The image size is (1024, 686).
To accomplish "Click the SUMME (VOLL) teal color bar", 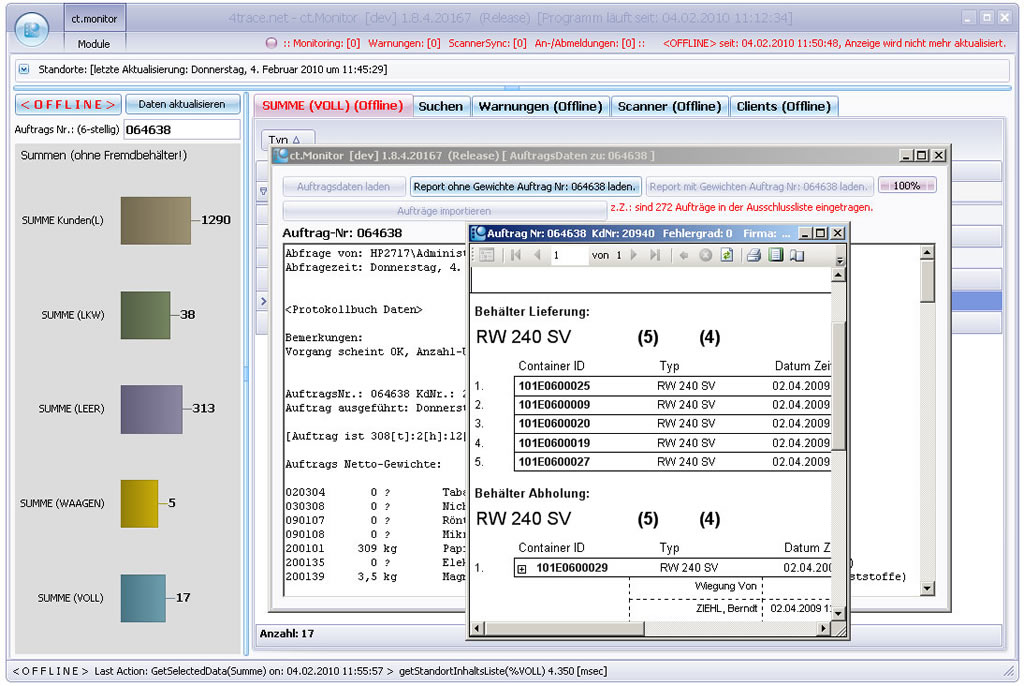I will point(142,598).
